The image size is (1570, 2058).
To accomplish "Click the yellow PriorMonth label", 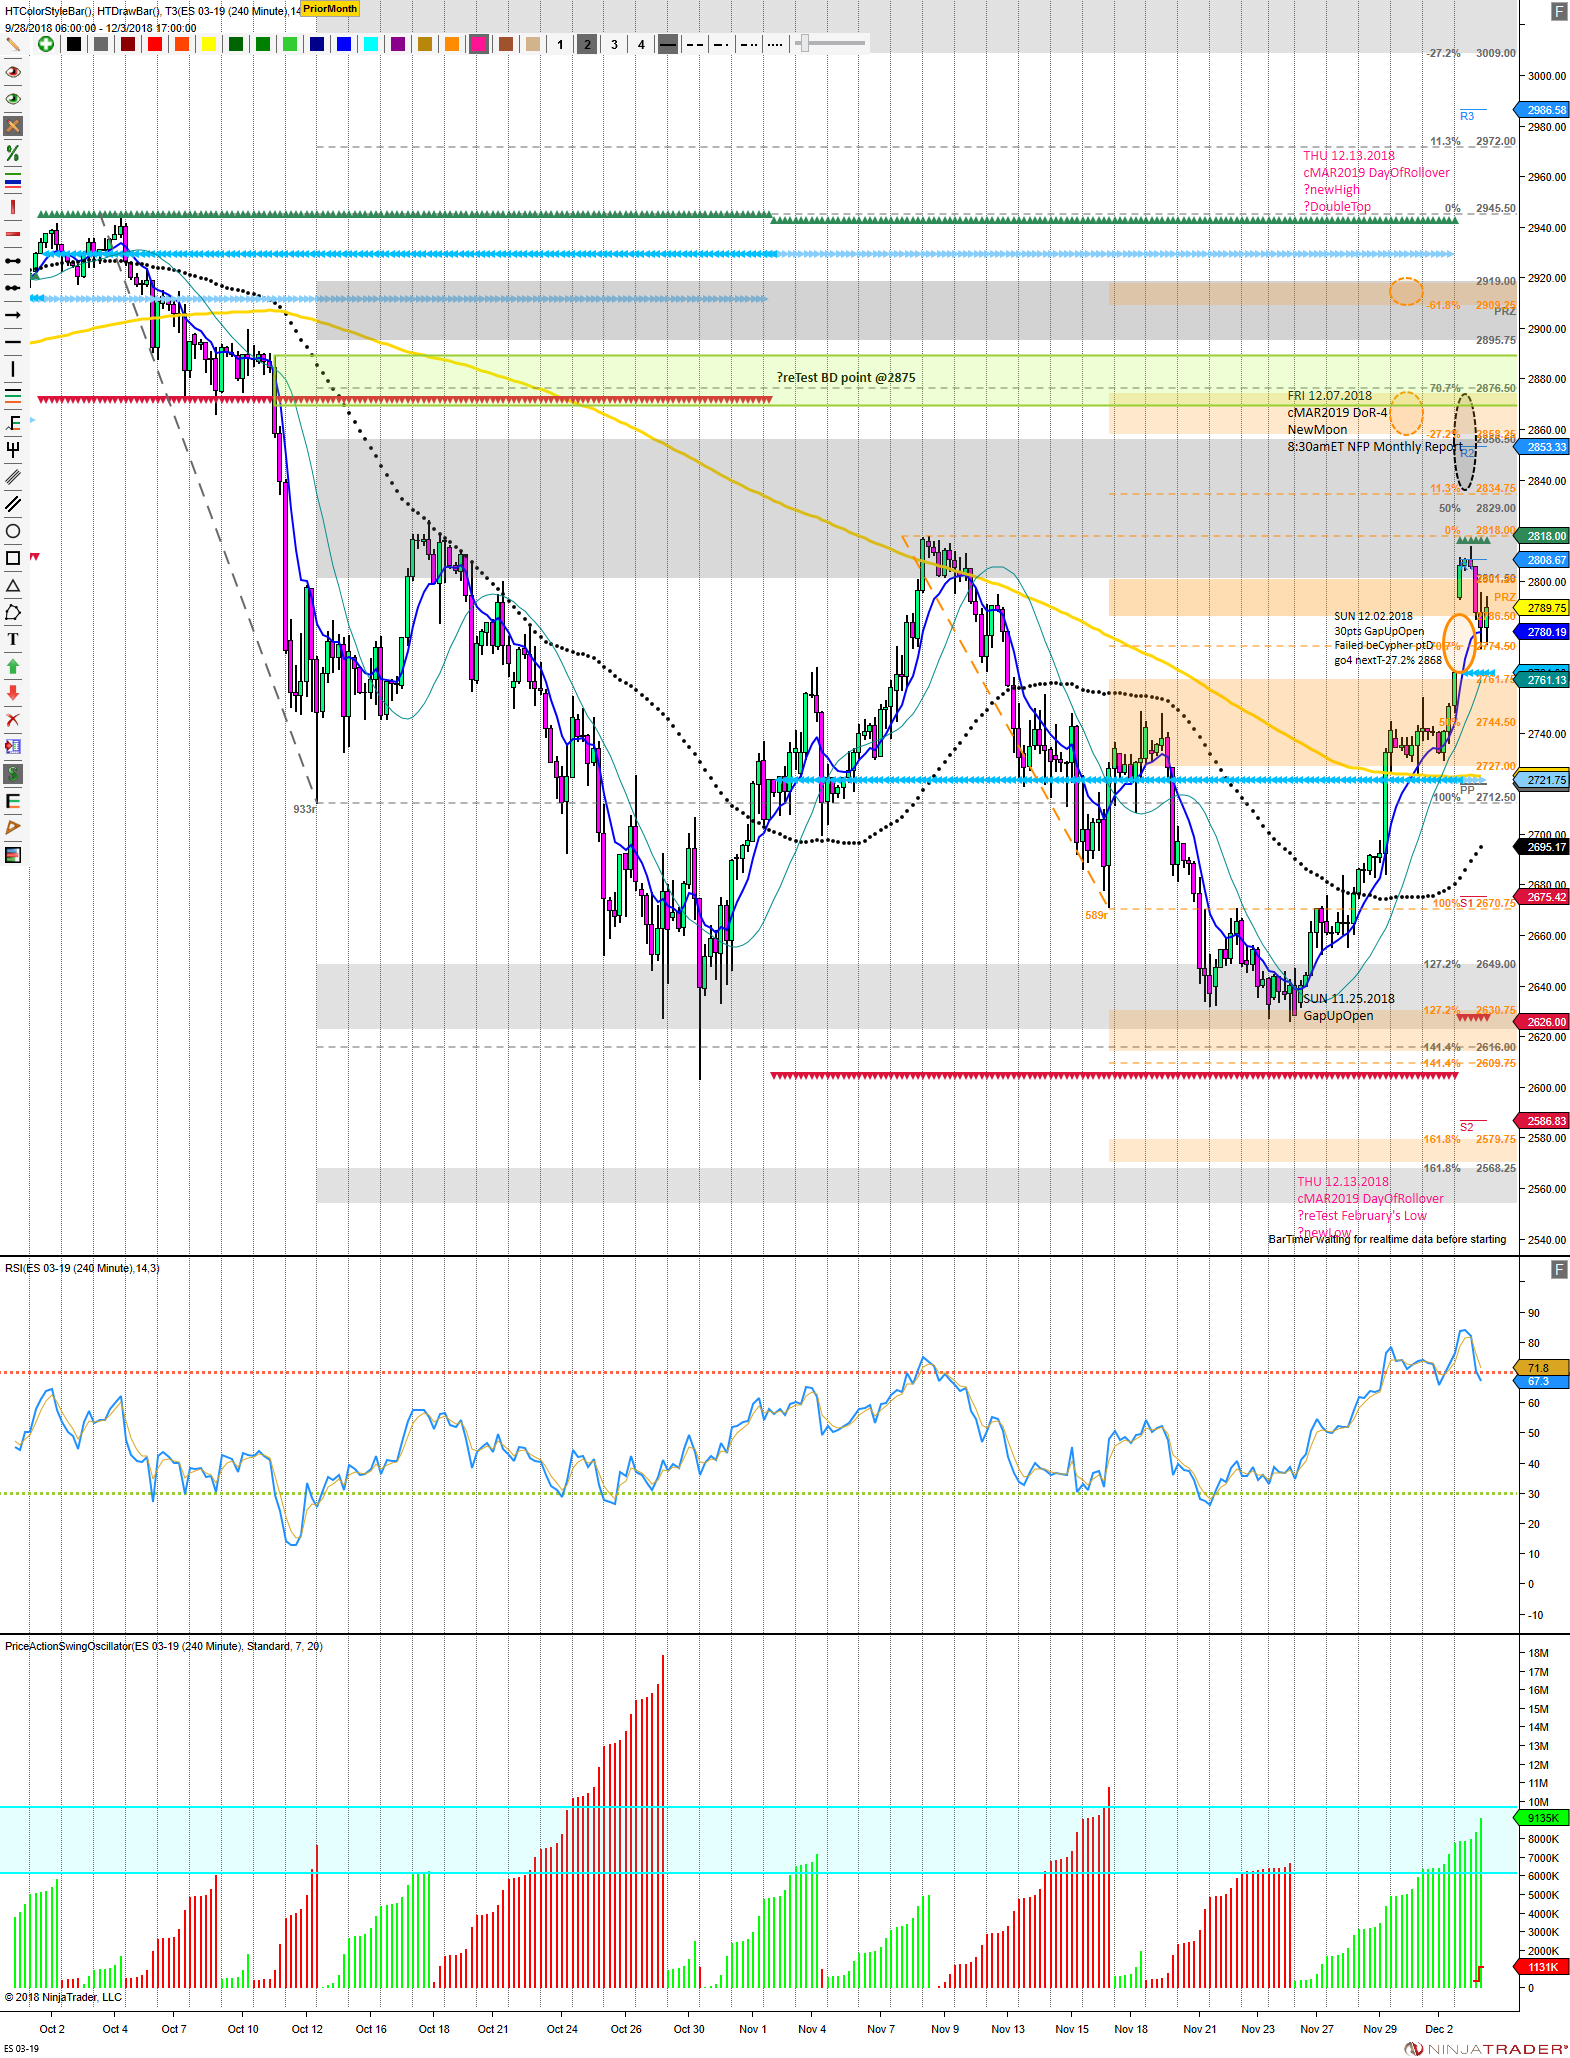I will click(330, 9).
